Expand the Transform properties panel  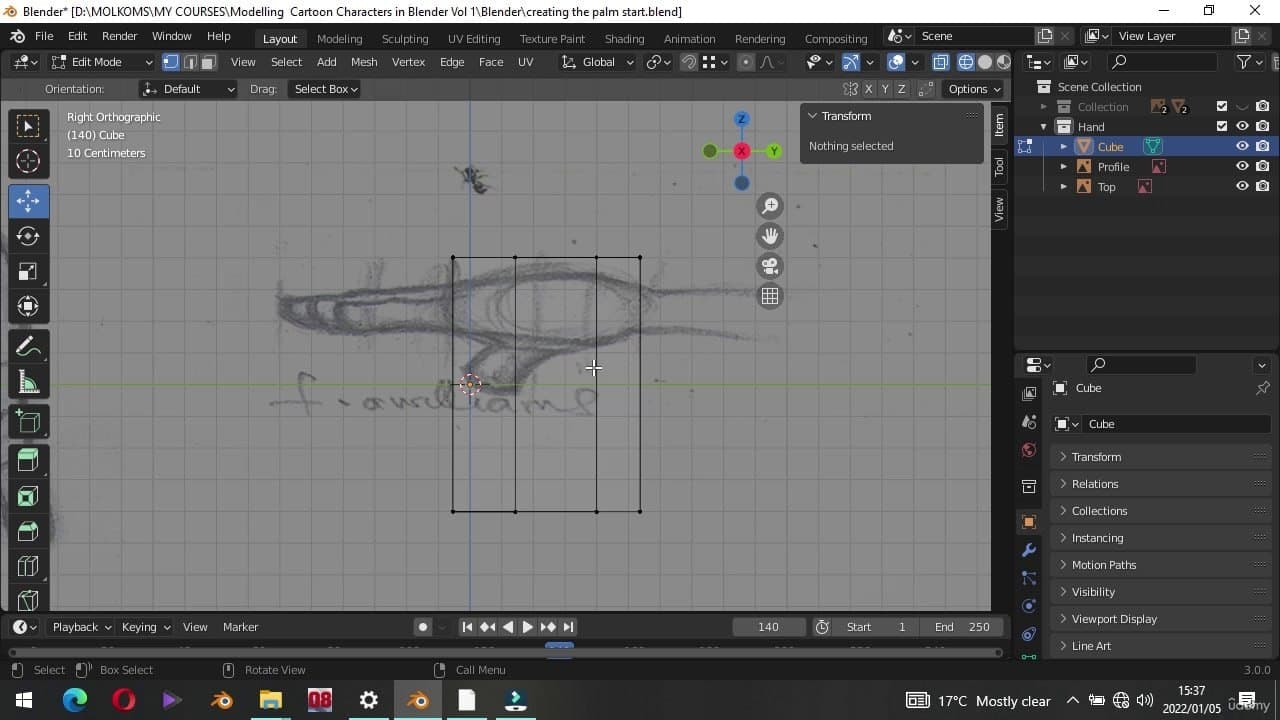(x=1160, y=457)
